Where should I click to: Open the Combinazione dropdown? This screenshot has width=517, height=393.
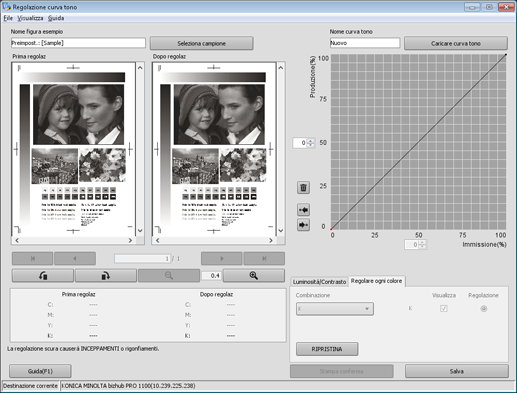(x=335, y=309)
